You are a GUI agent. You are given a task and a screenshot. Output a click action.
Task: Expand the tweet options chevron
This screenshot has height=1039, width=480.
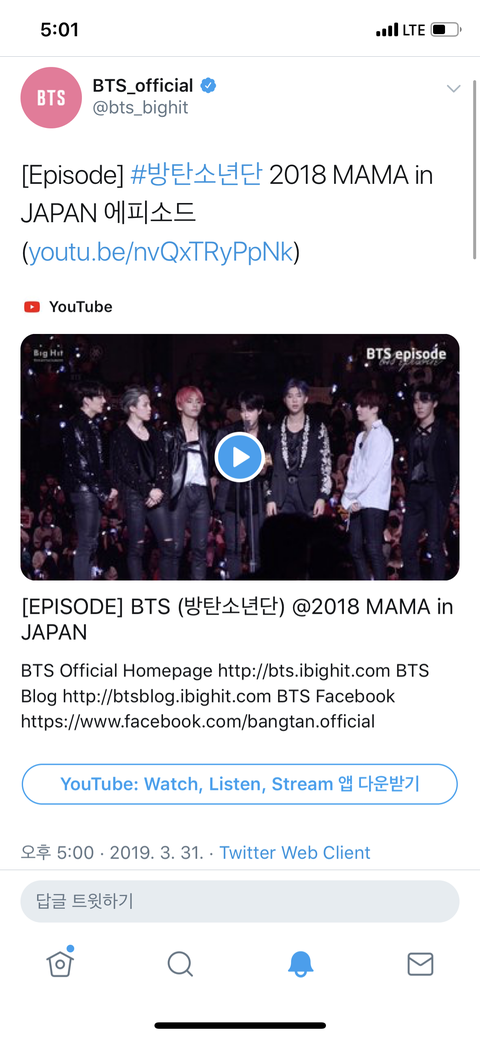tap(453, 88)
